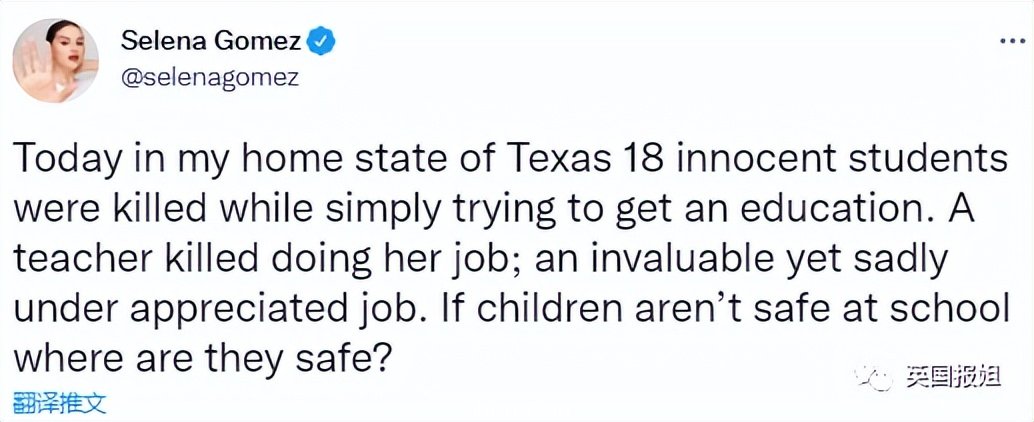Click the tweet's first line starting "Today"
This screenshot has width=1034, height=422.
pos(511,162)
